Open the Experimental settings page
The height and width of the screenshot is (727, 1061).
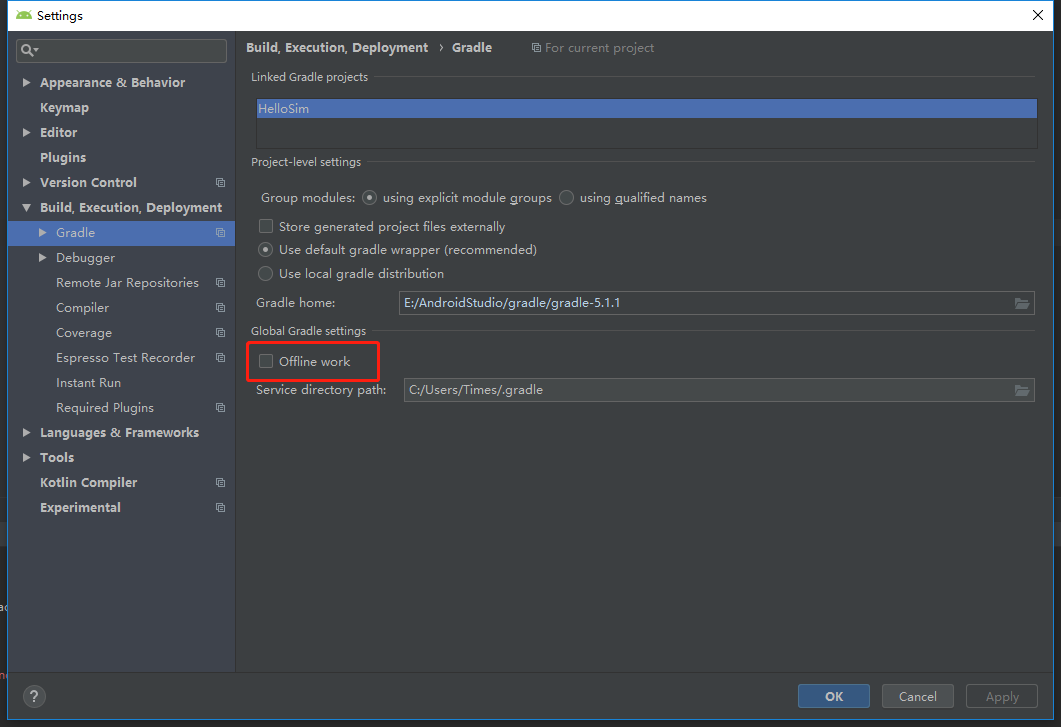point(81,508)
